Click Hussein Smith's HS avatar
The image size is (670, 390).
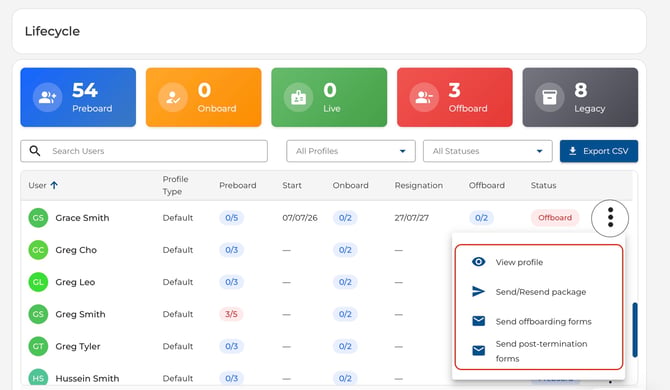click(x=38, y=378)
